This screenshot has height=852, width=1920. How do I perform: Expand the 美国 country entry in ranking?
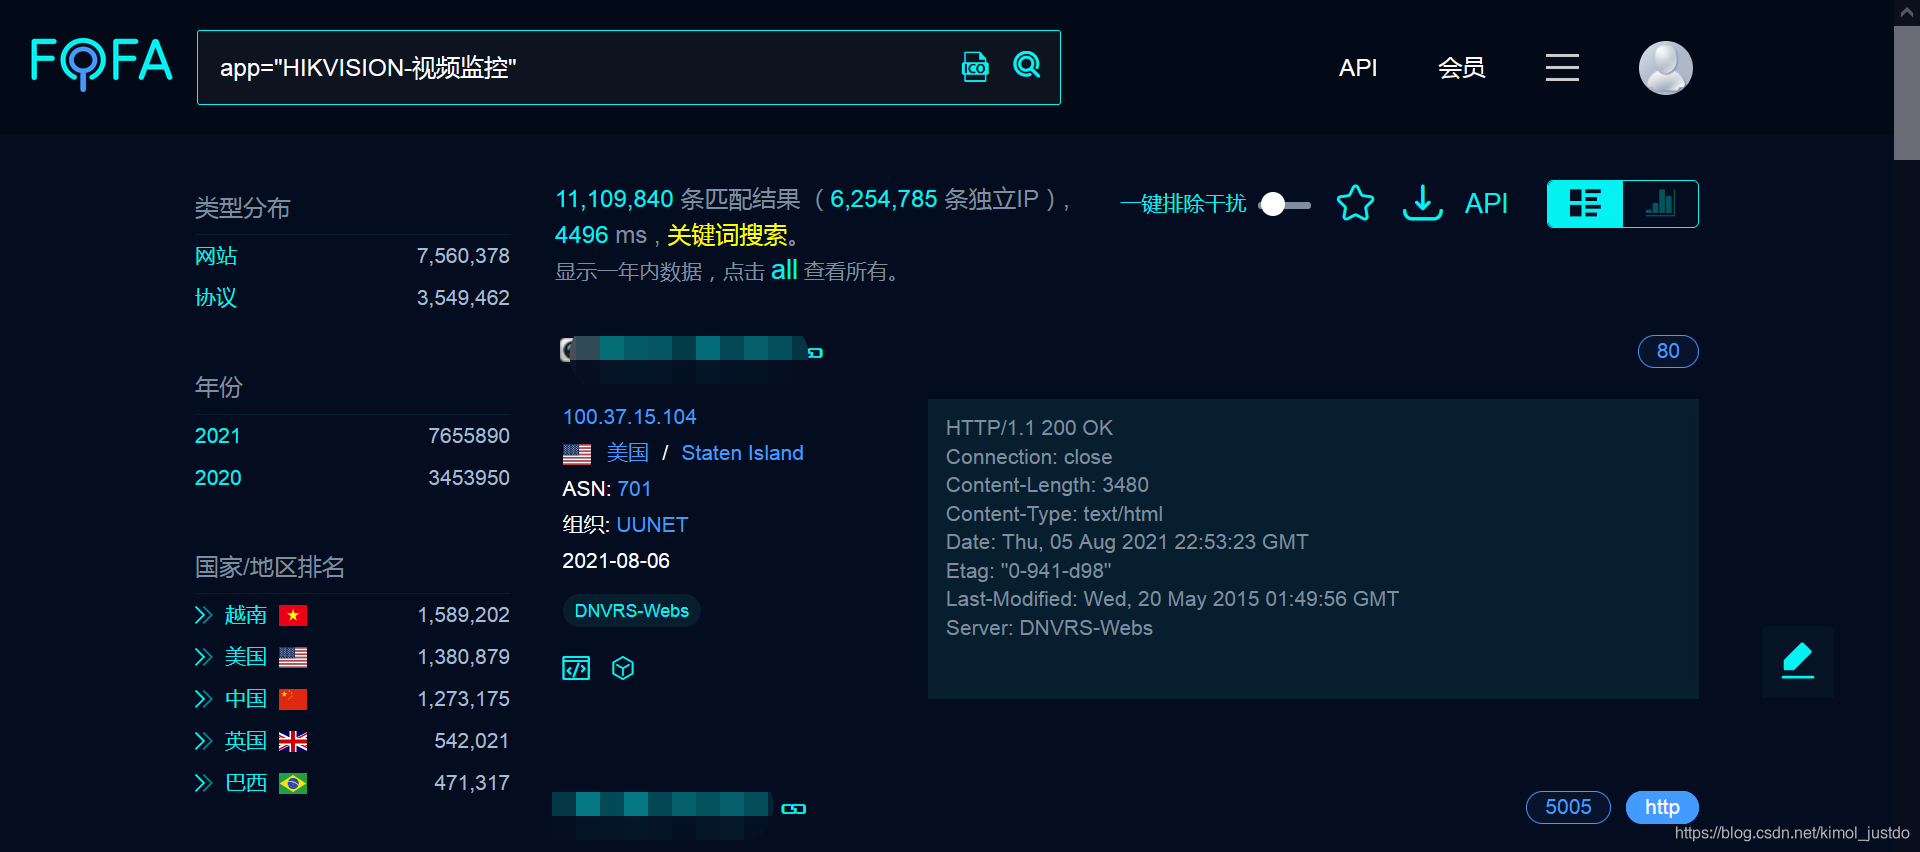tap(203, 657)
